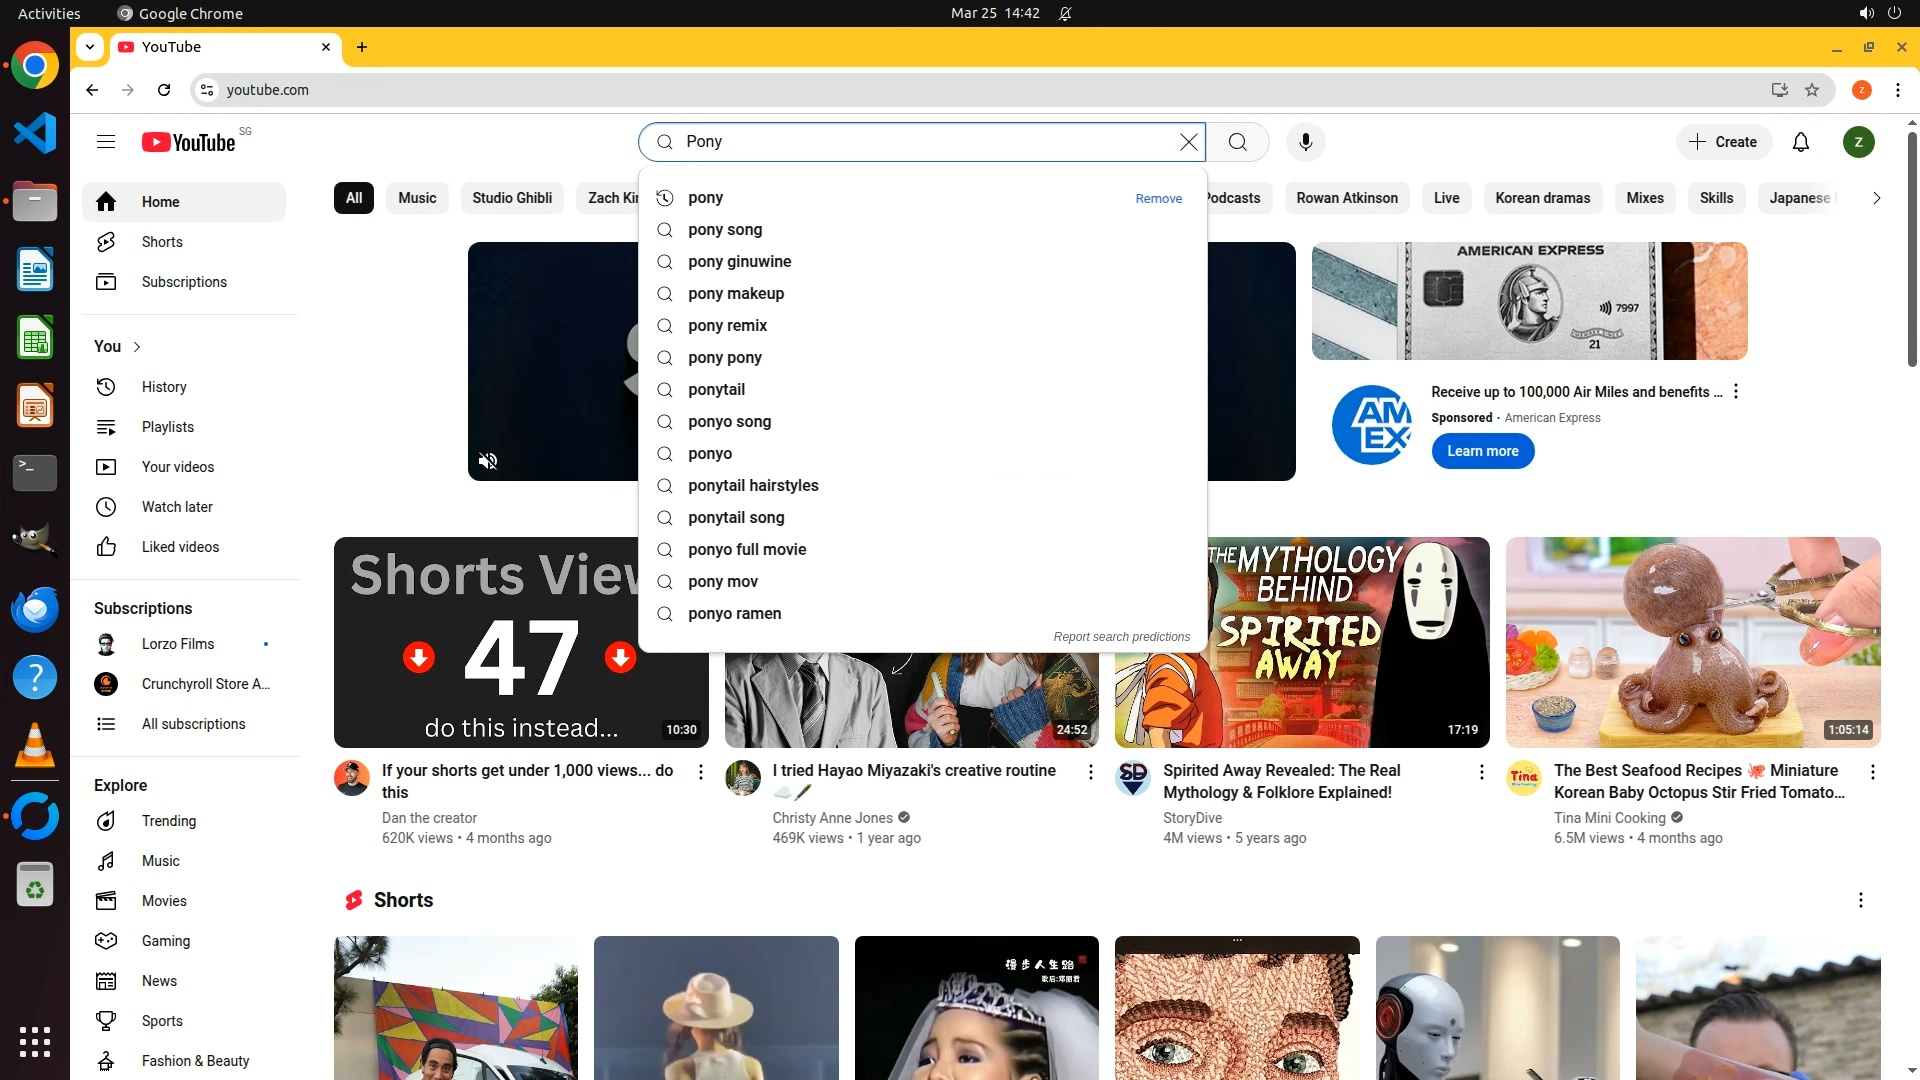This screenshot has height=1080, width=1920.
Task: Unmute the featured video preview
Action: tap(488, 461)
